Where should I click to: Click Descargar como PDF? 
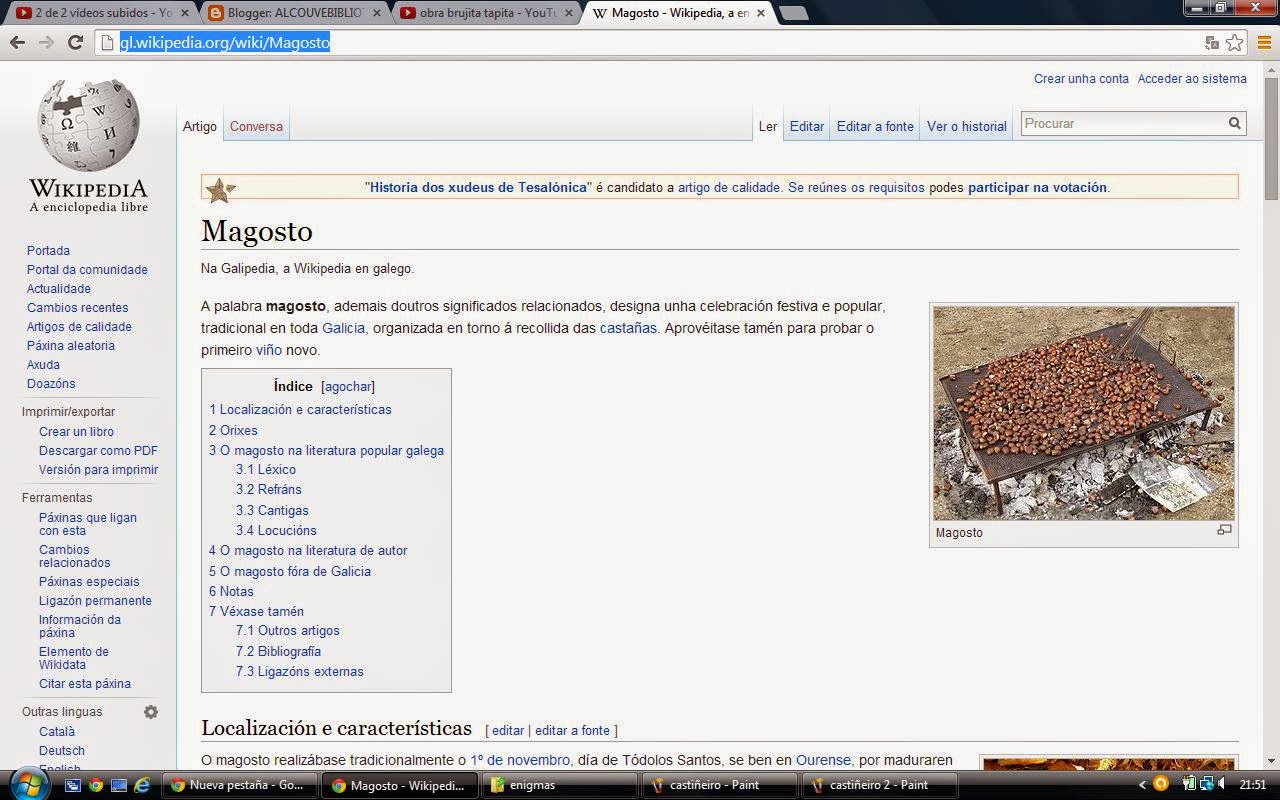coord(98,451)
